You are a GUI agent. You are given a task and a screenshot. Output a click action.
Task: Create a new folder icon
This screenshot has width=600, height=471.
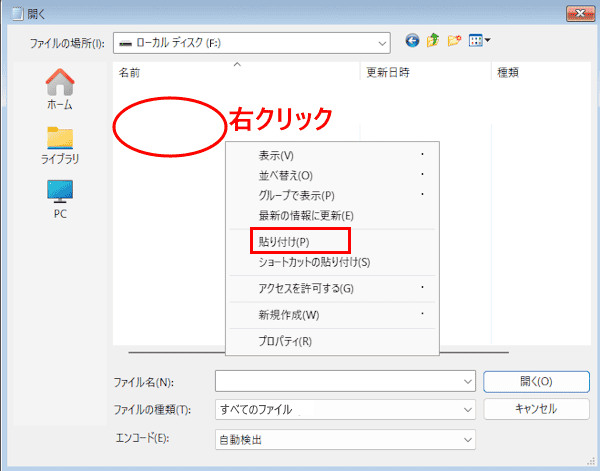(x=454, y=41)
